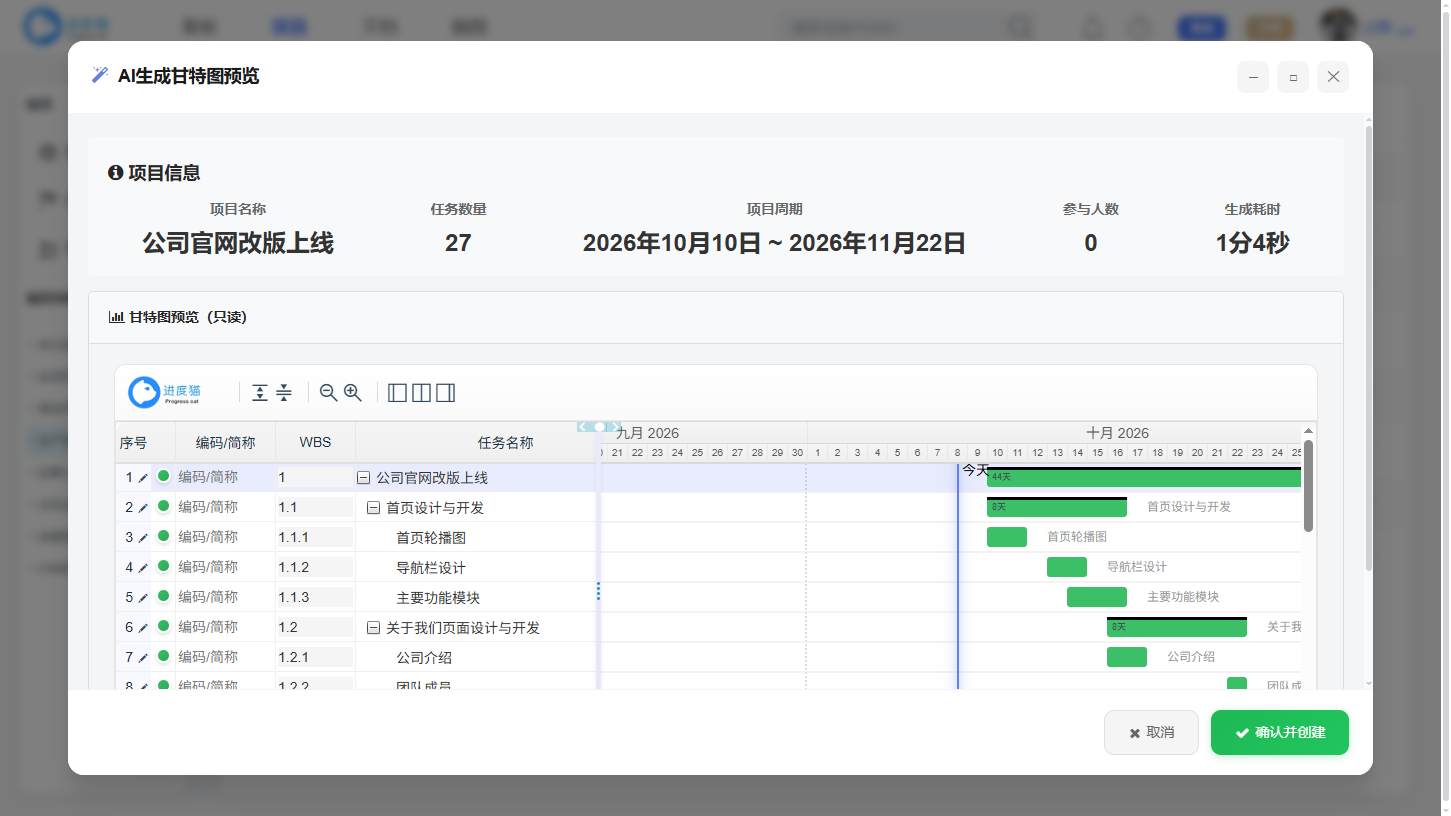Click the left arrow of the column splitter
This screenshot has height=816, width=1451.
(x=583, y=427)
